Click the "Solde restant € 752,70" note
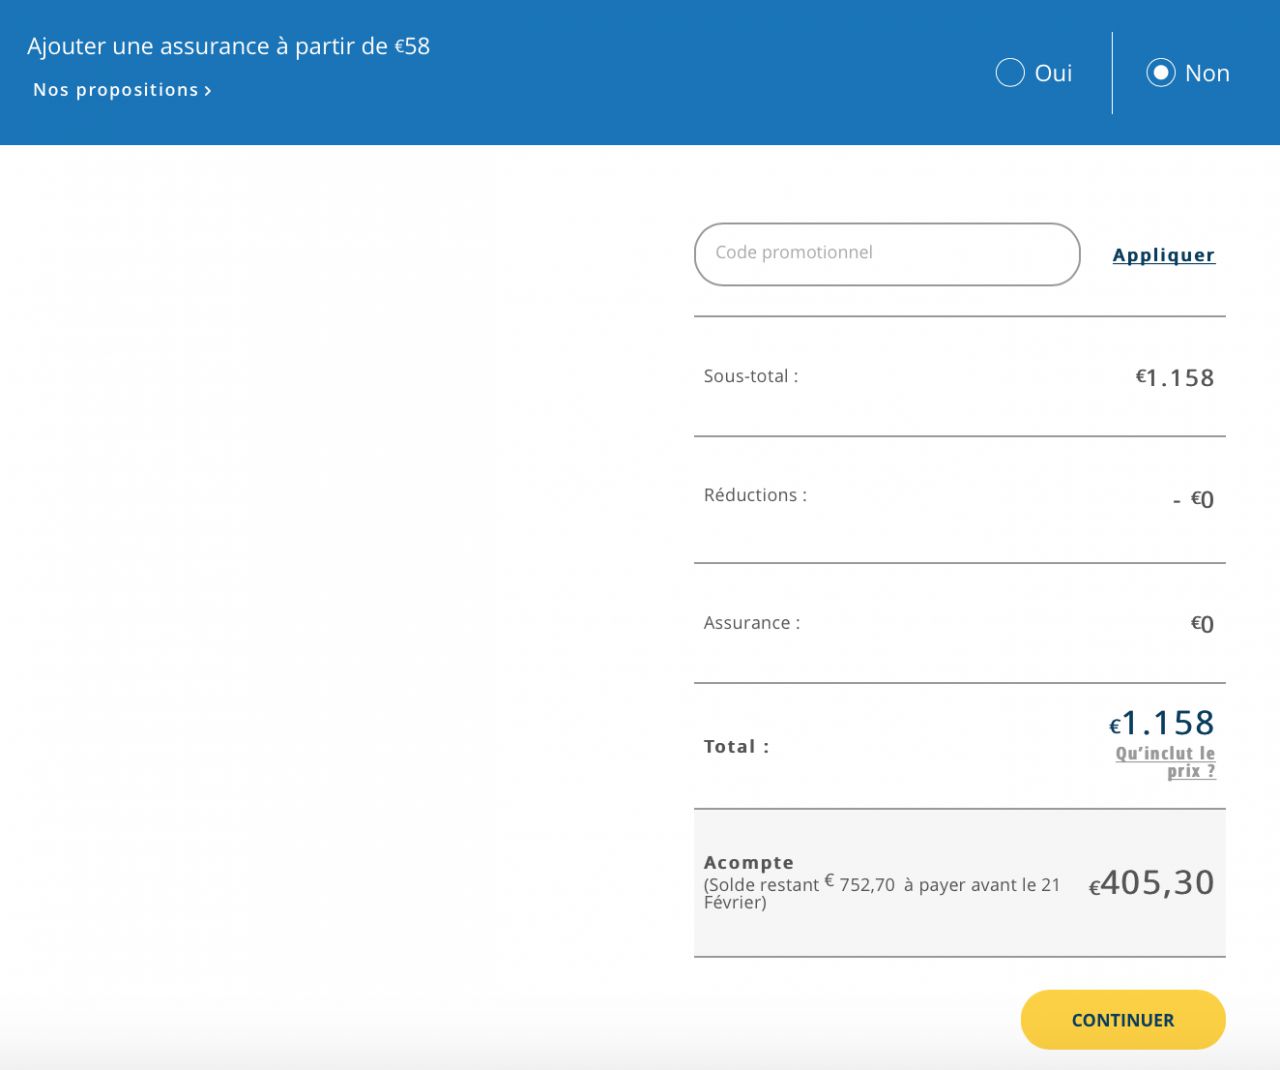The width and height of the screenshot is (1280, 1070). pos(800,885)
